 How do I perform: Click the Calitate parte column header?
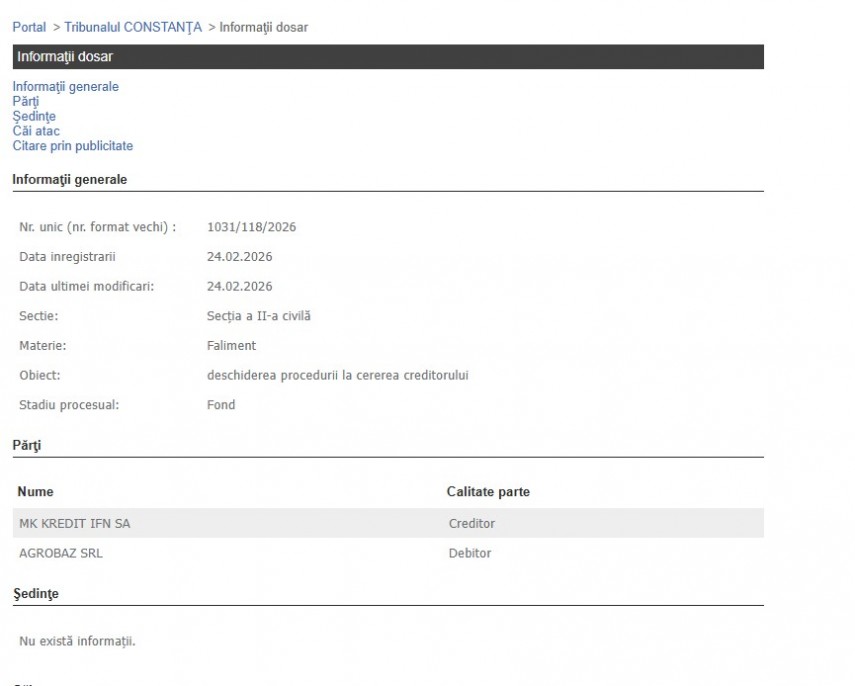[488, 492]
